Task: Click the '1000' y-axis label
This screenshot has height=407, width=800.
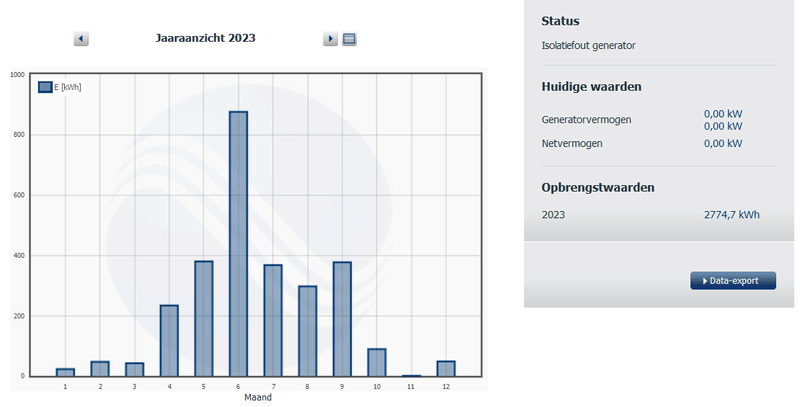Action: [17, 74]
